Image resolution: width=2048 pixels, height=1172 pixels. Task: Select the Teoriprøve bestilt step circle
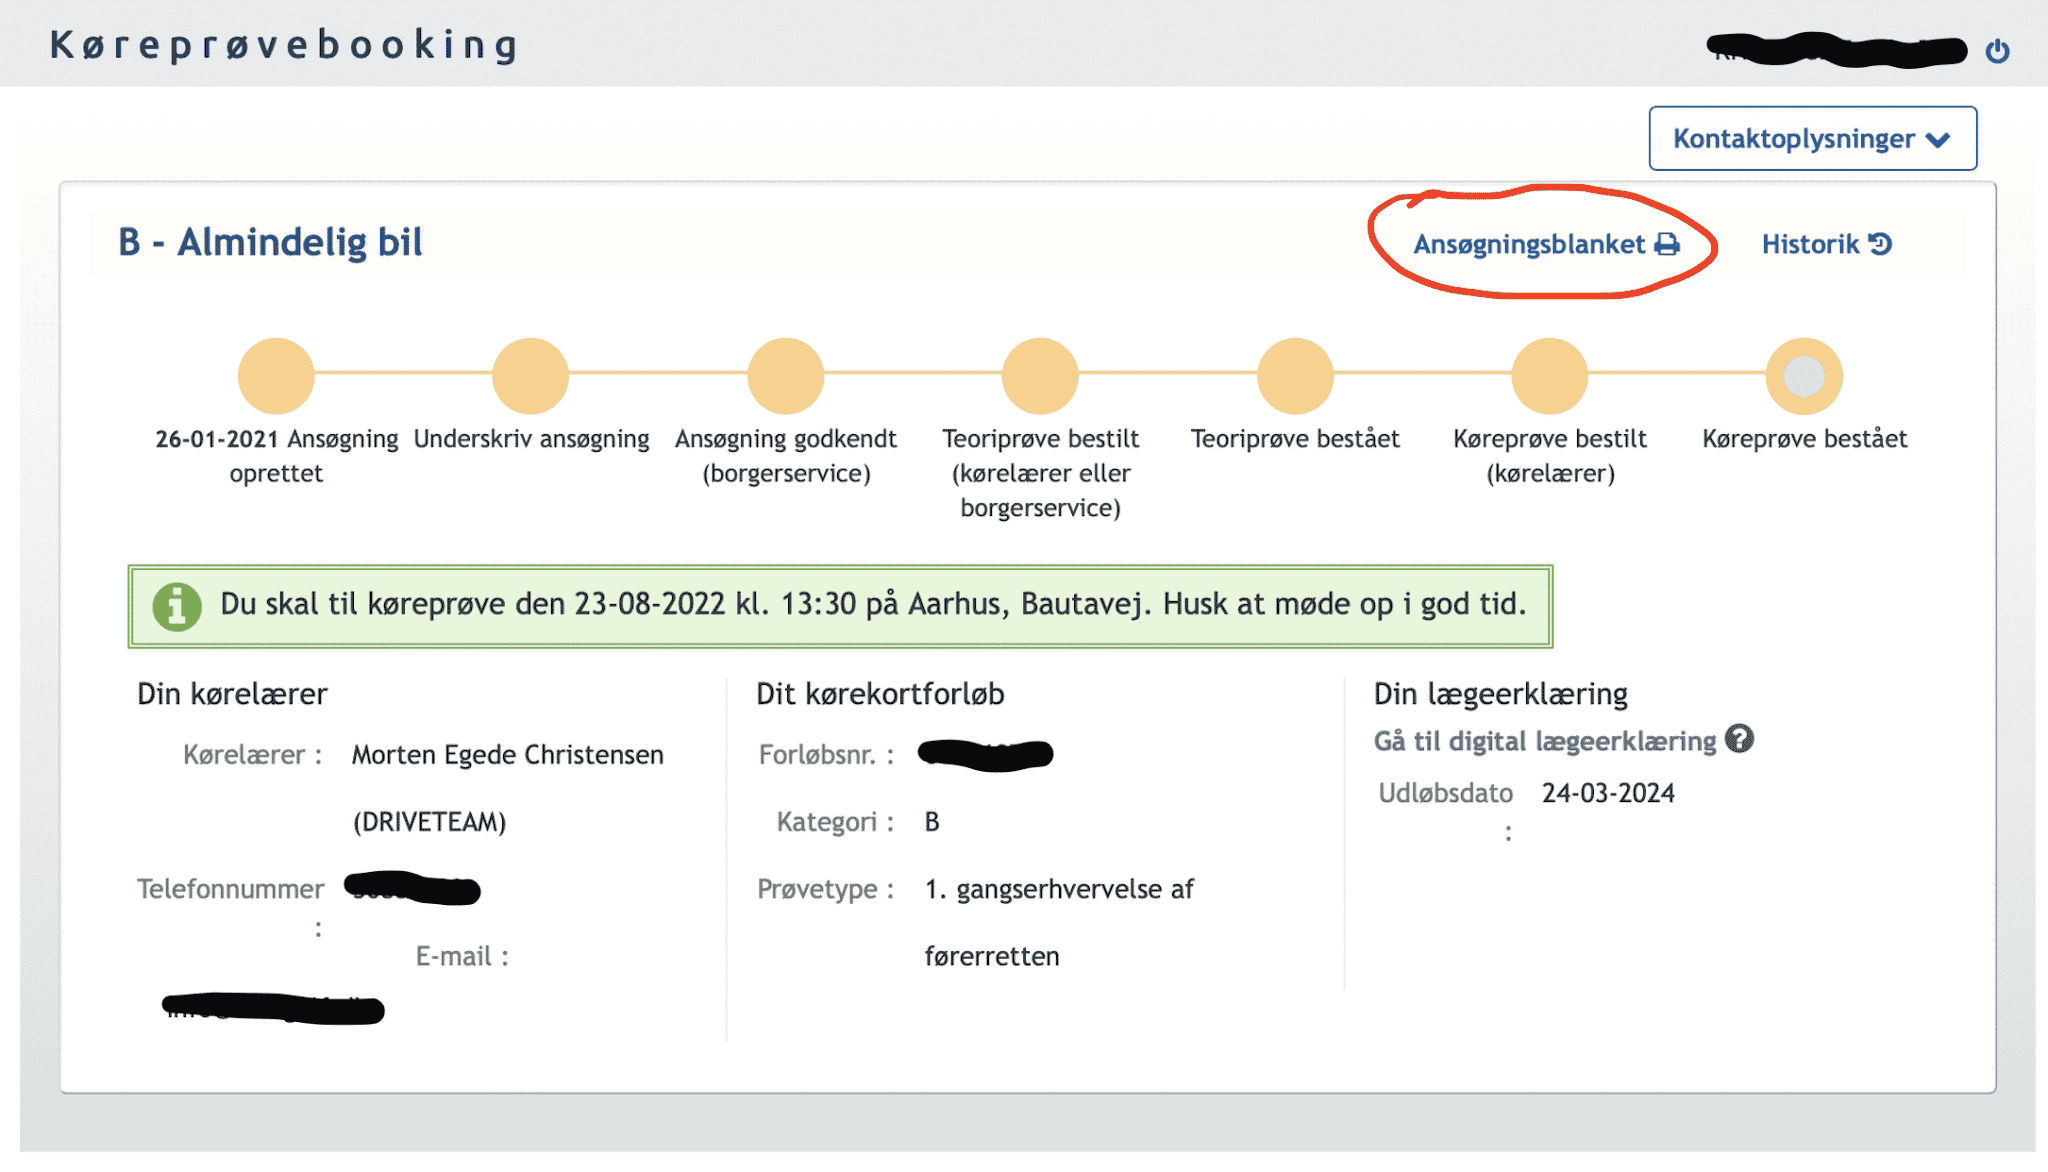tap(1040, 376)
